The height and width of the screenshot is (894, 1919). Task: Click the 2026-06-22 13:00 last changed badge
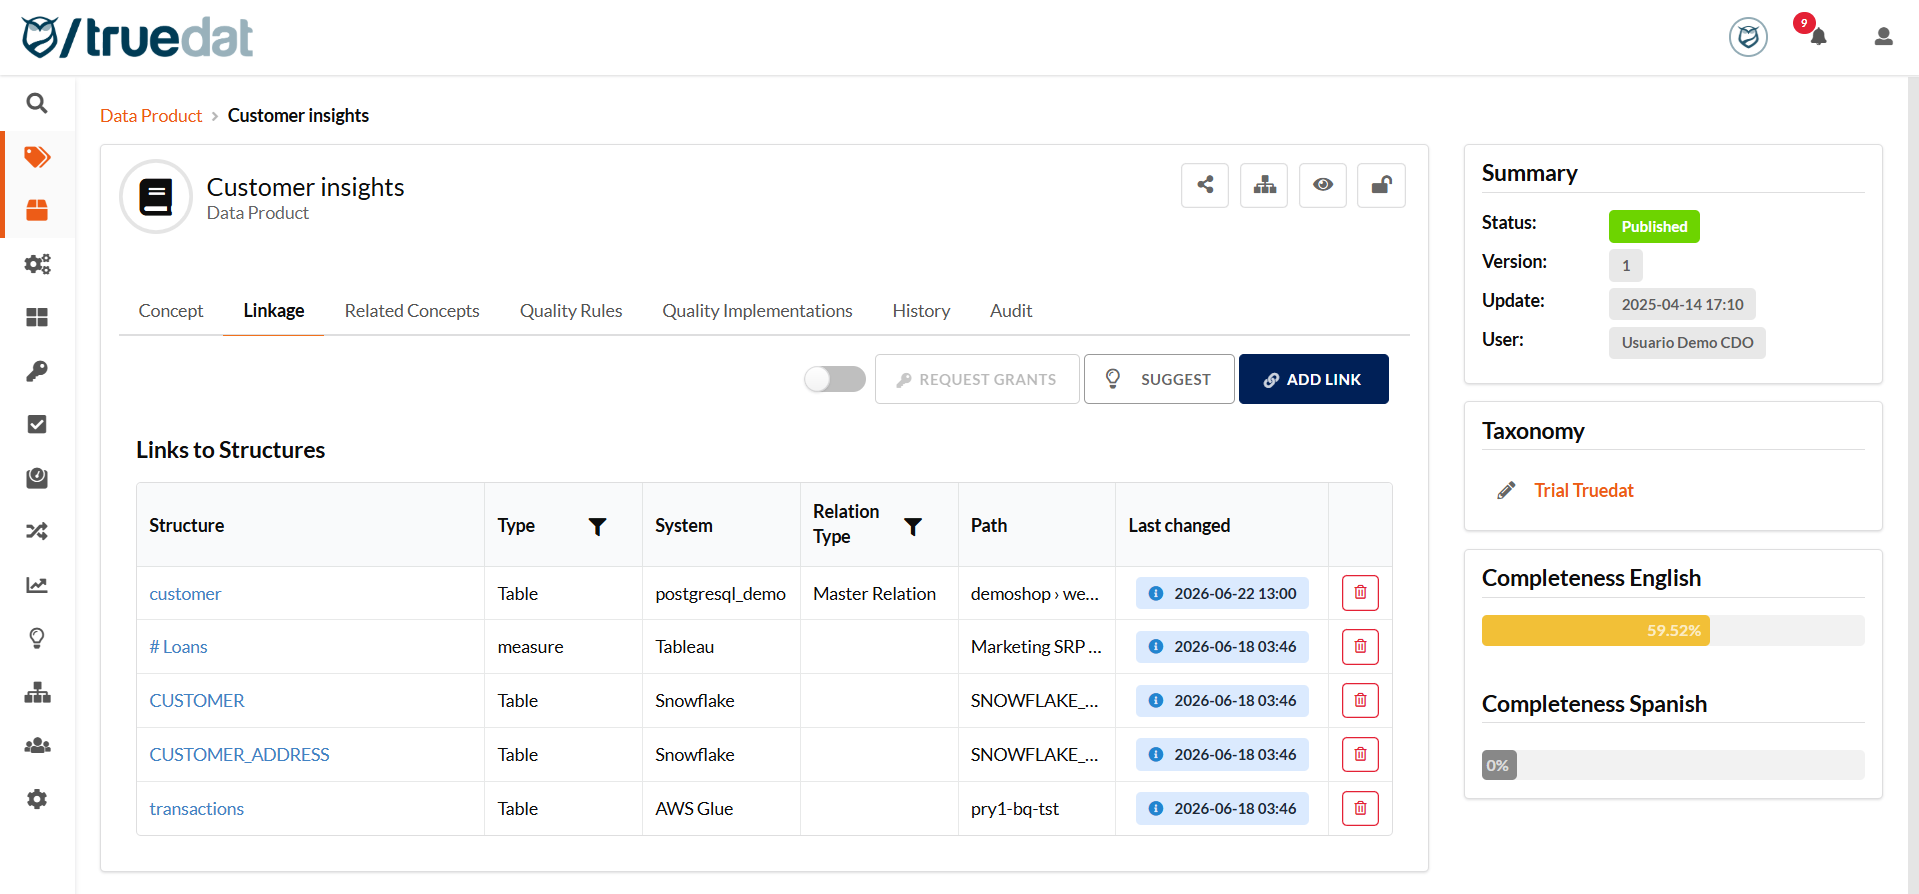pos(1222,593)
